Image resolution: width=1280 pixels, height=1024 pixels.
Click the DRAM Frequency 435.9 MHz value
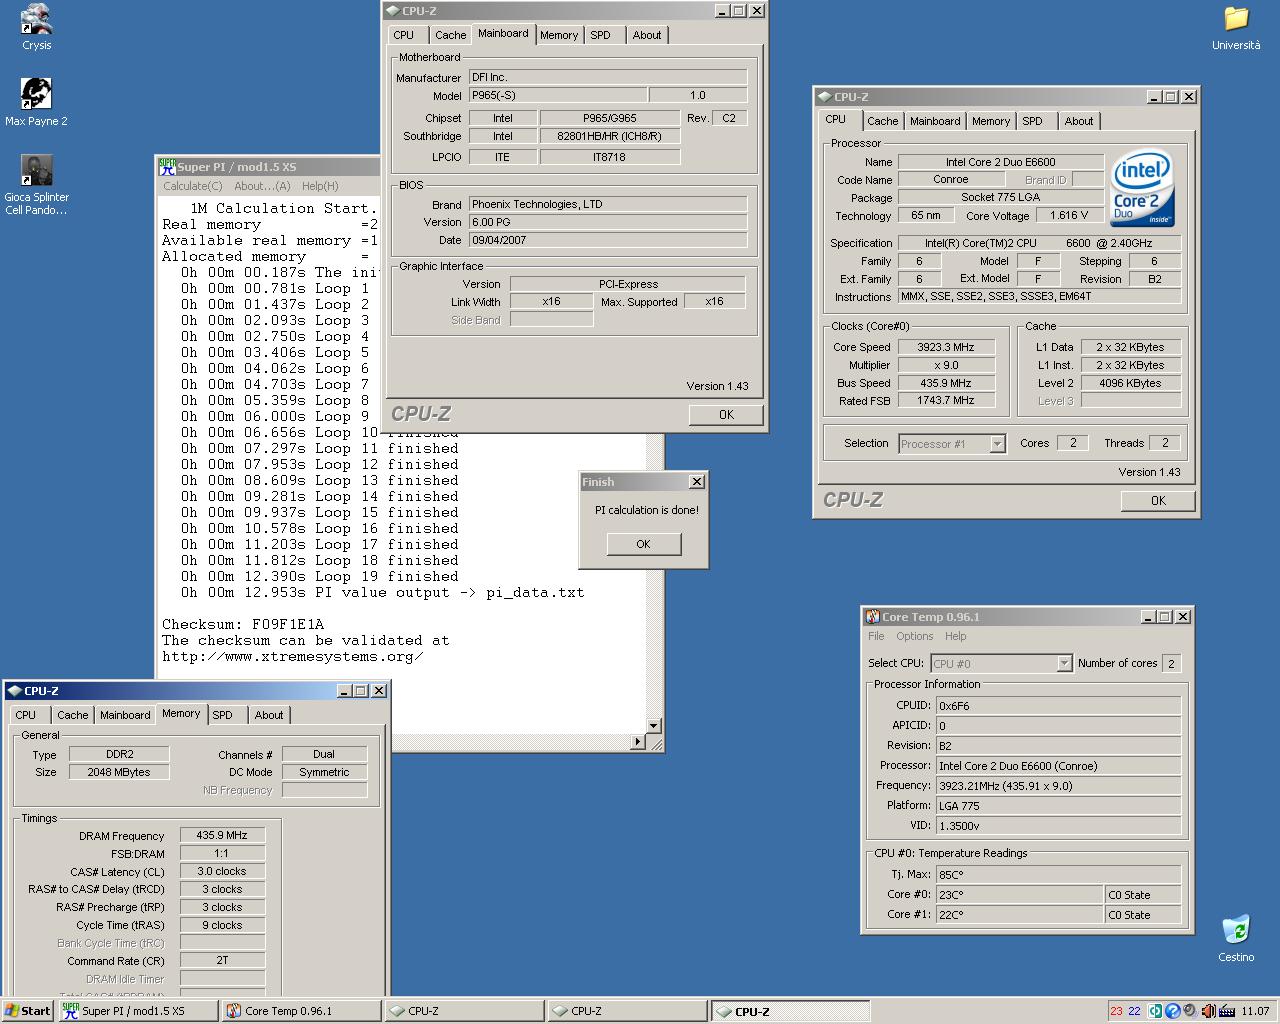pos(222,835)
